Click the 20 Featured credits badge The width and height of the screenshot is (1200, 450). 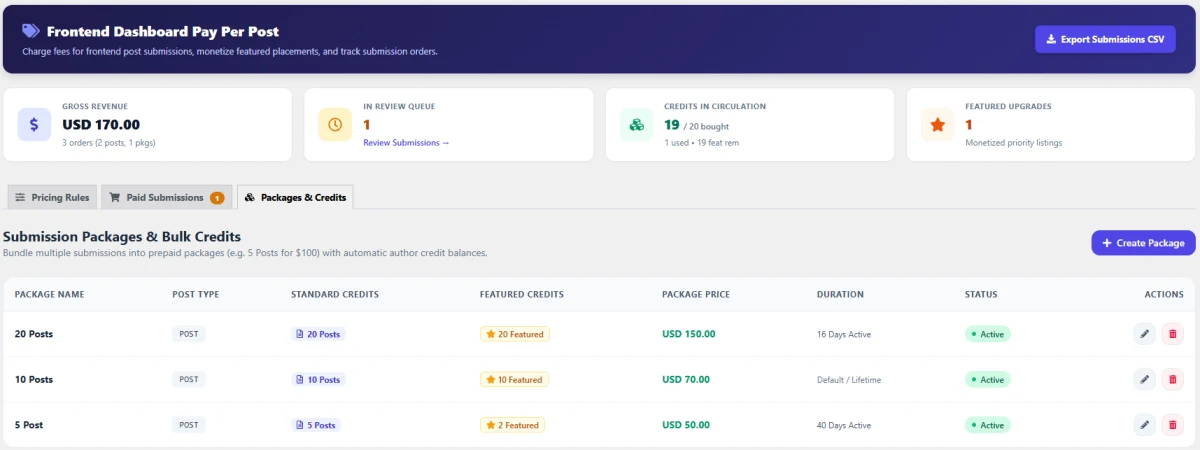pyautogui.click(x=515, y=334)
